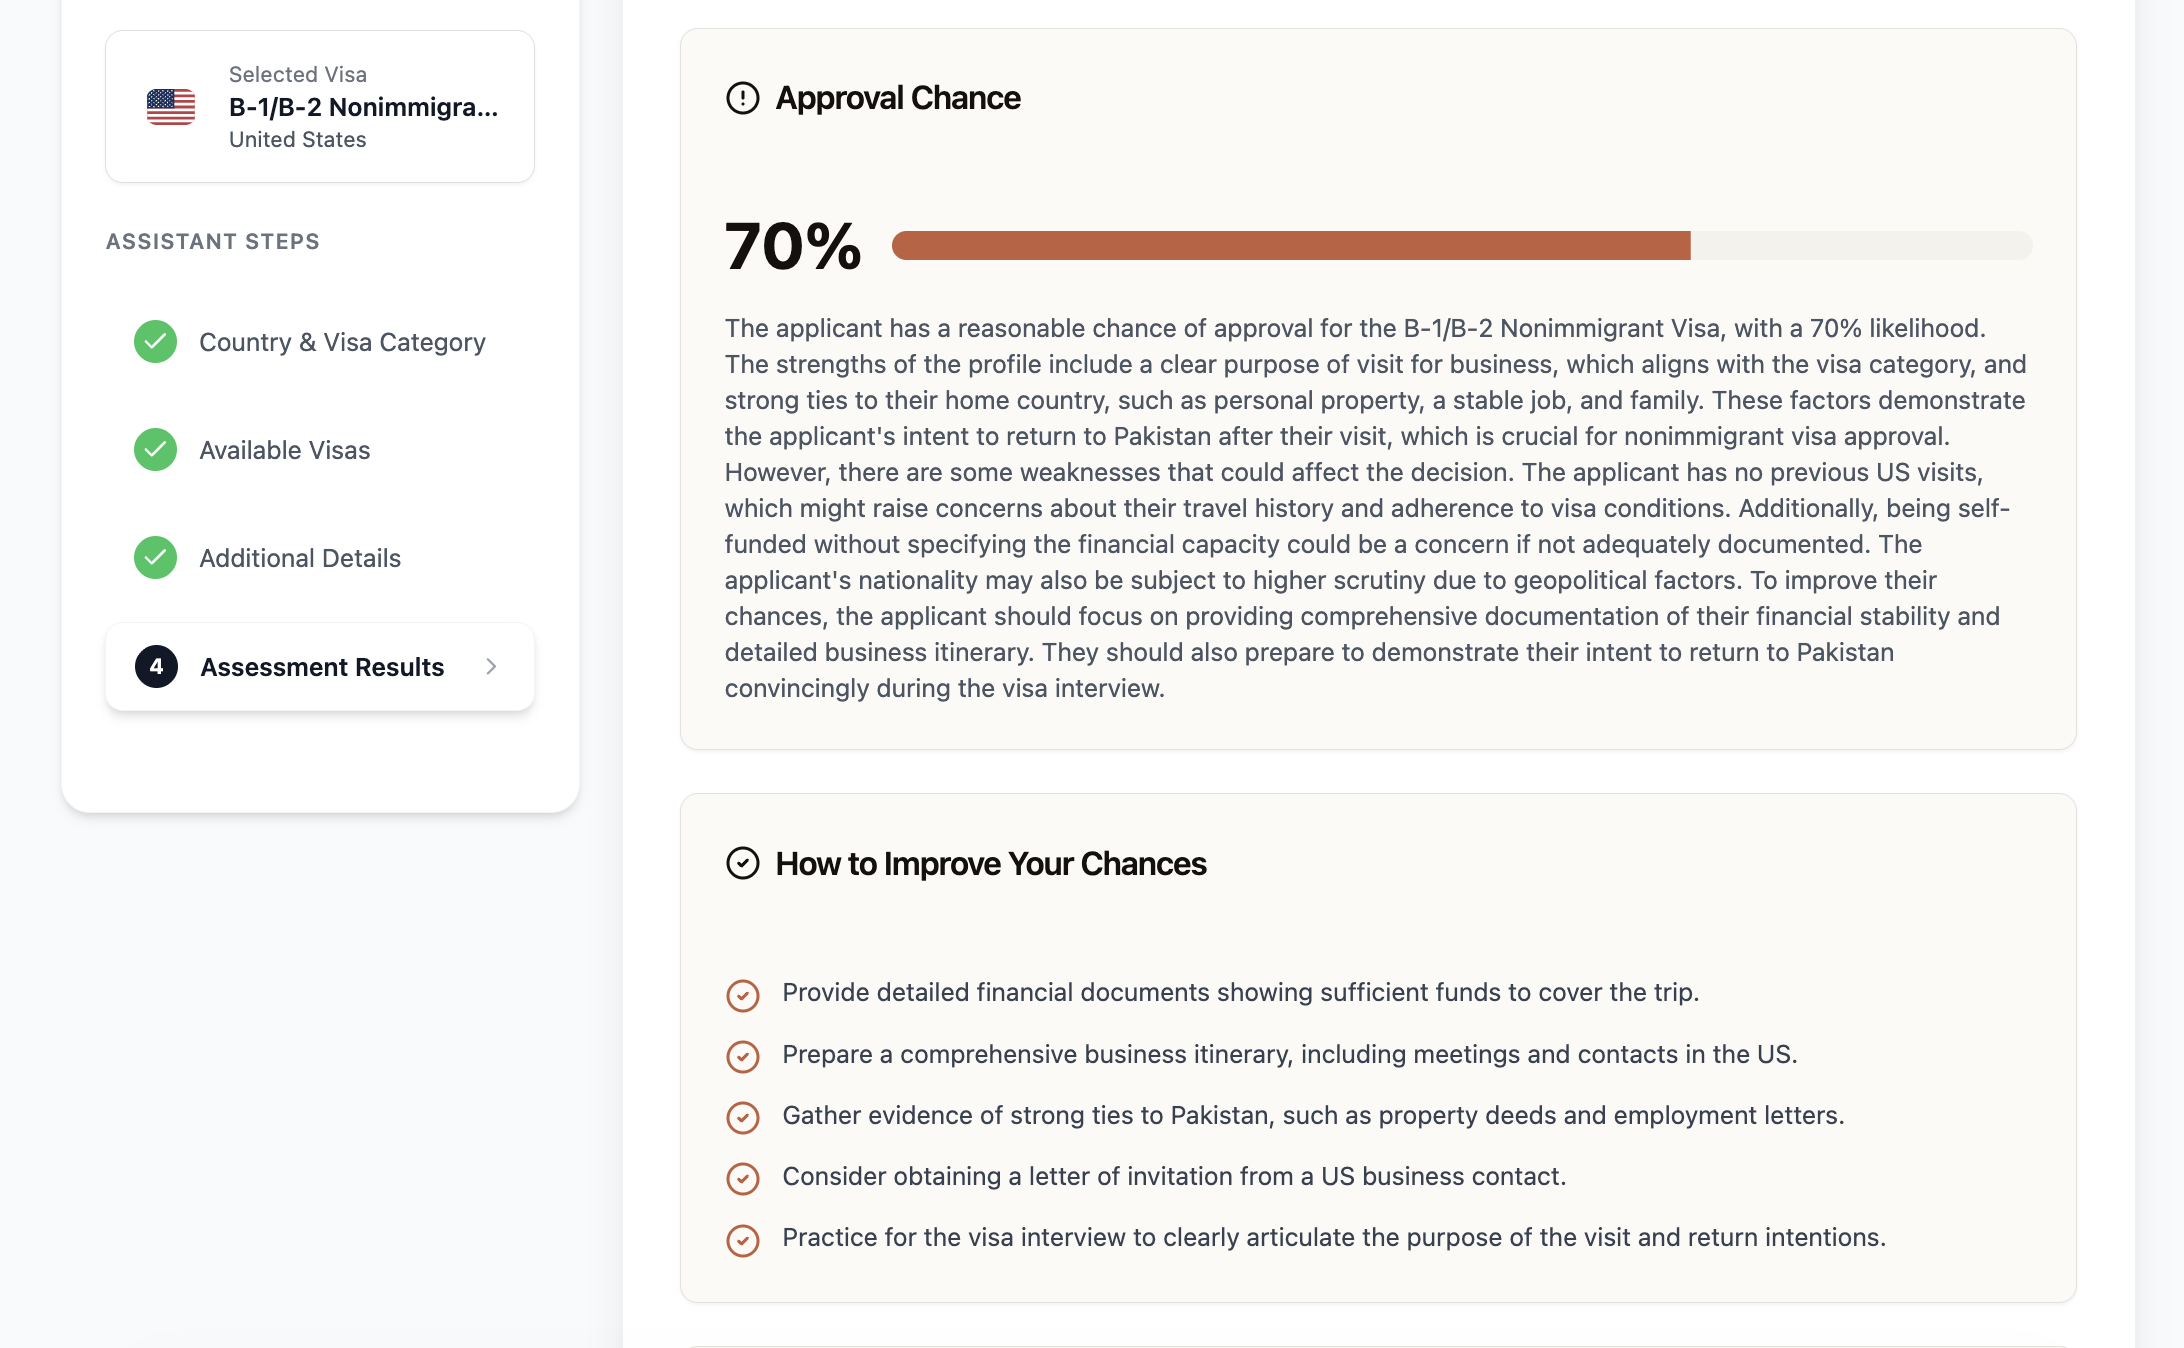Open the Country & Visa Category step
Viewport: 2184px width, 1348px height.
pyautogui.click(x=343, y=341)
